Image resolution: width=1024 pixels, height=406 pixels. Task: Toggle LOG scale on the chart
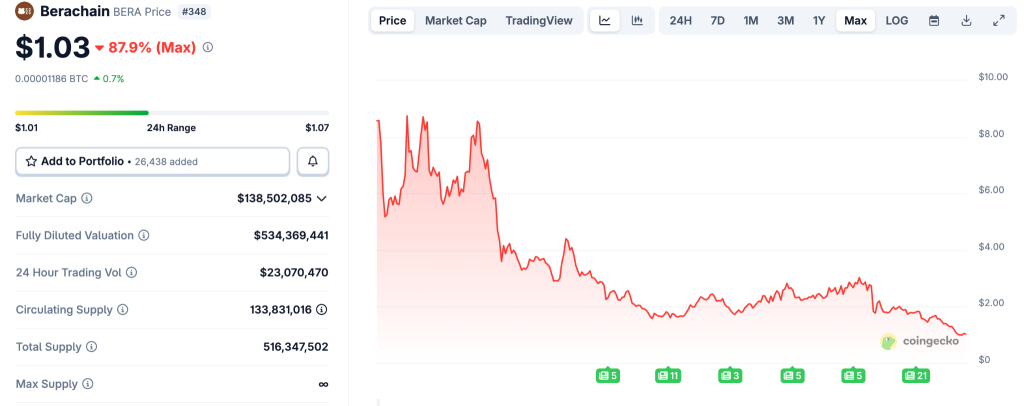tap(897, 20)
